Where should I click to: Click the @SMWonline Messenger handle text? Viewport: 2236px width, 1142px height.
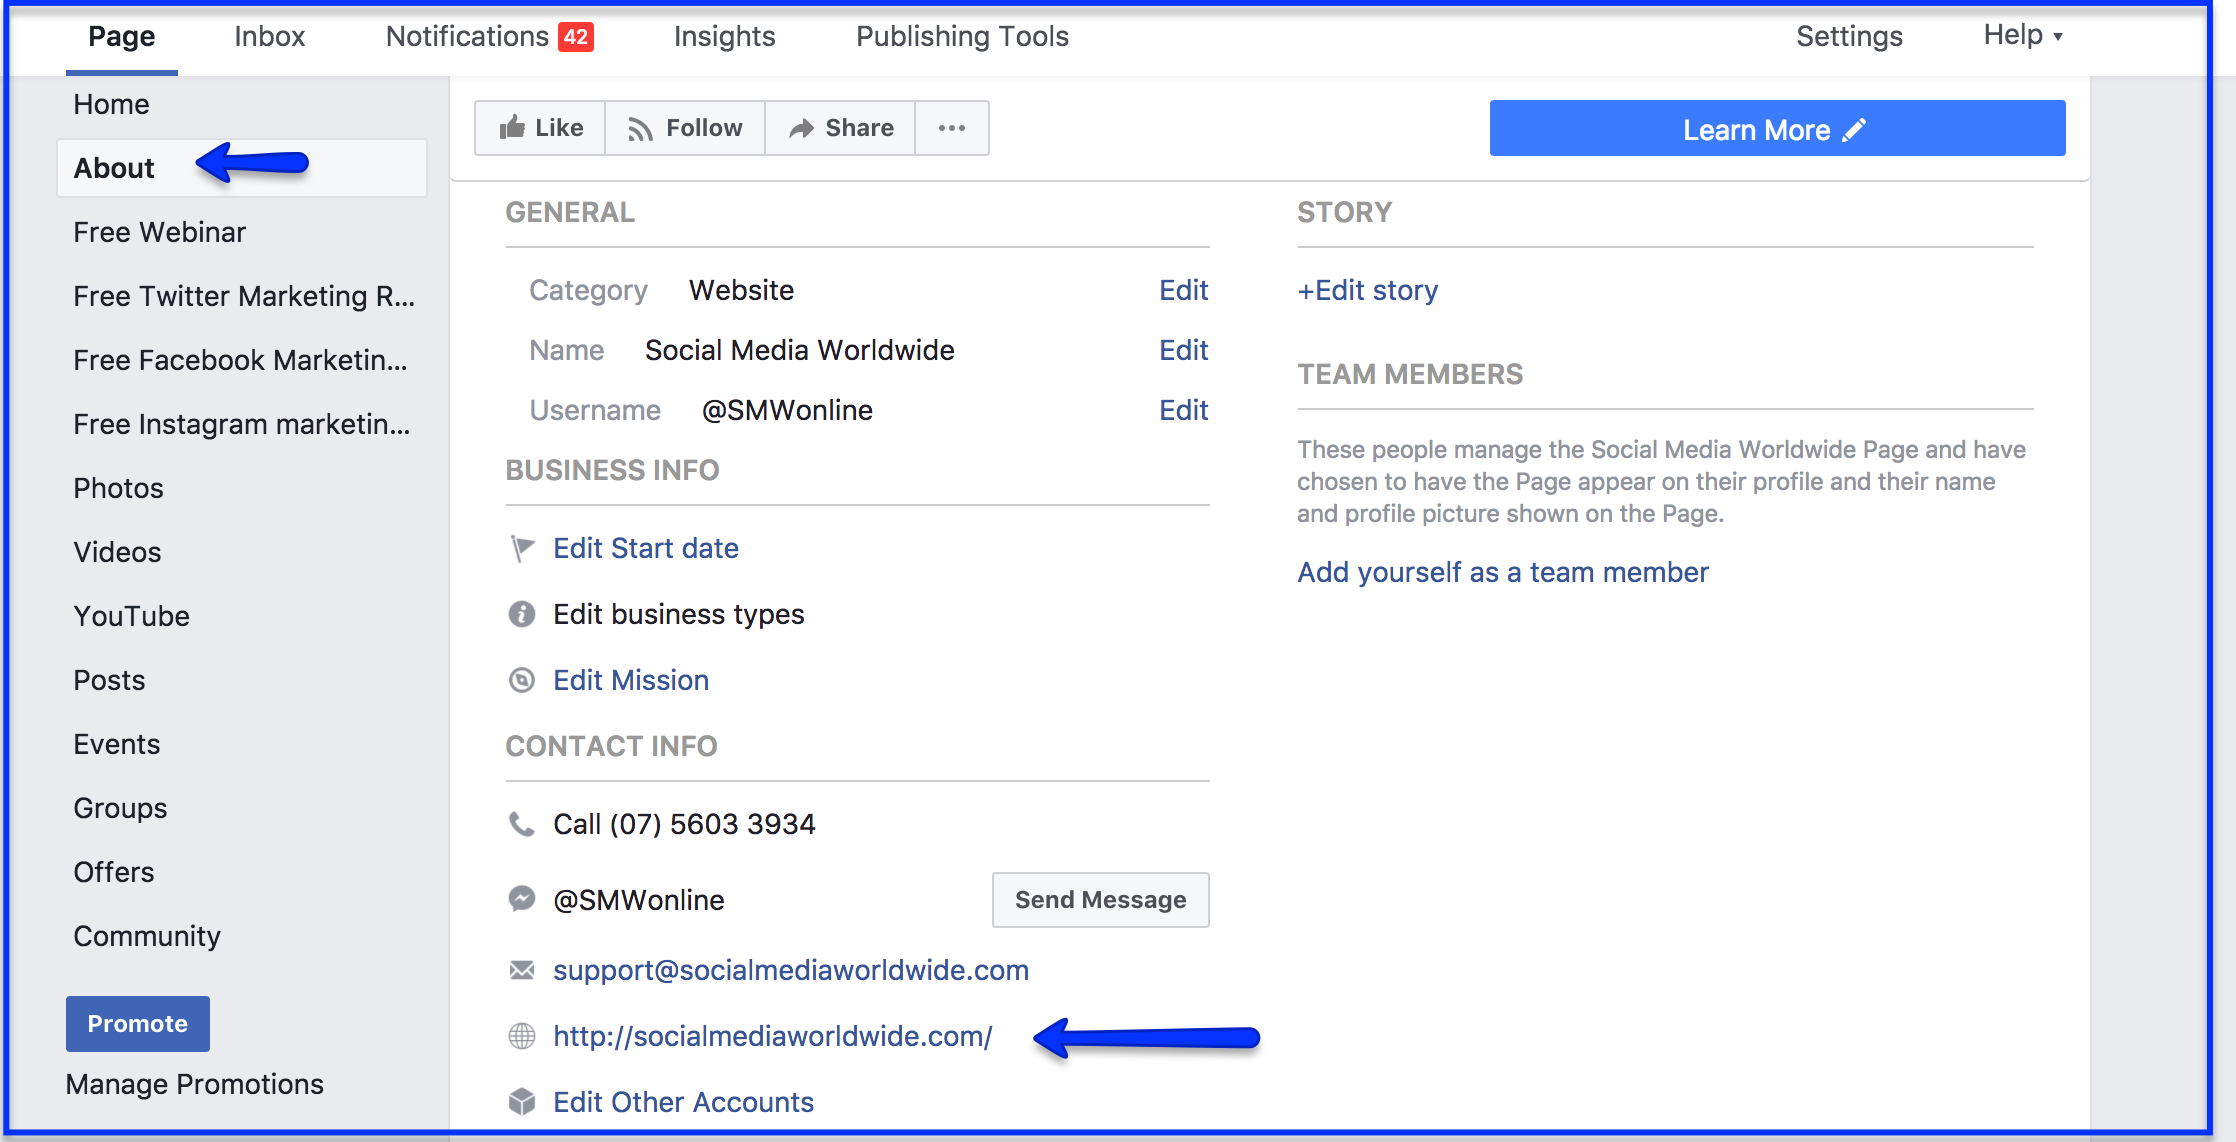pyautogui.click(x=639, y=900)
